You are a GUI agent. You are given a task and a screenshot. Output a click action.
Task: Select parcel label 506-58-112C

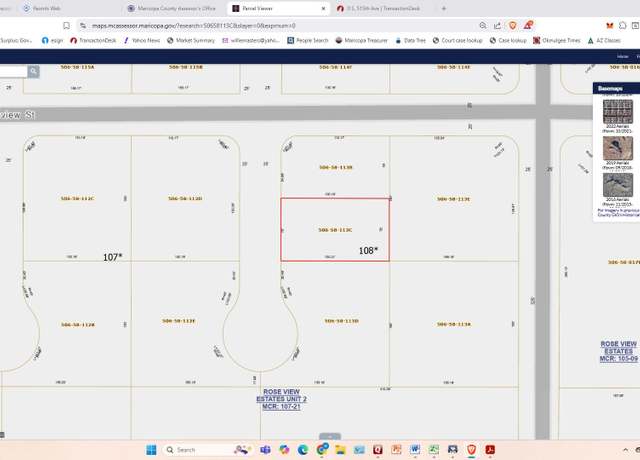click(x=77, y=199)
